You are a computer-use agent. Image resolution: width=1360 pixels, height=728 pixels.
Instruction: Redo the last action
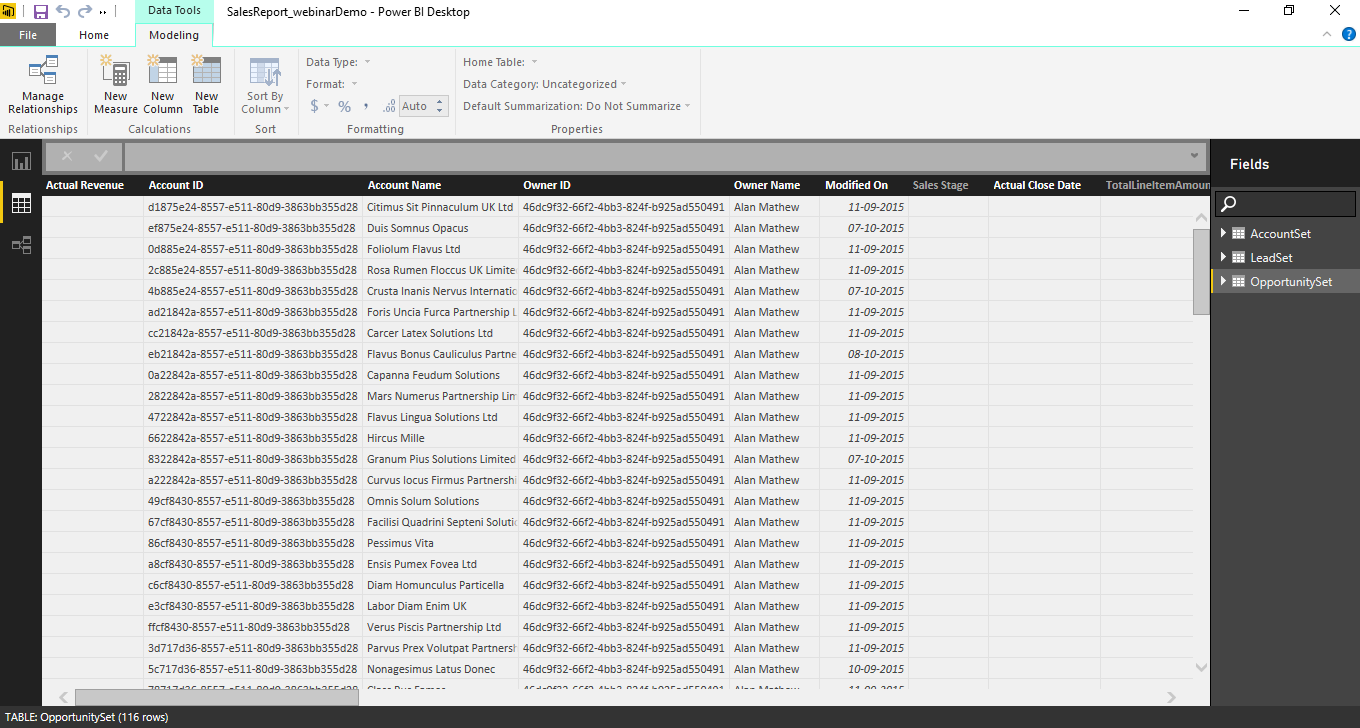[85, 12]
